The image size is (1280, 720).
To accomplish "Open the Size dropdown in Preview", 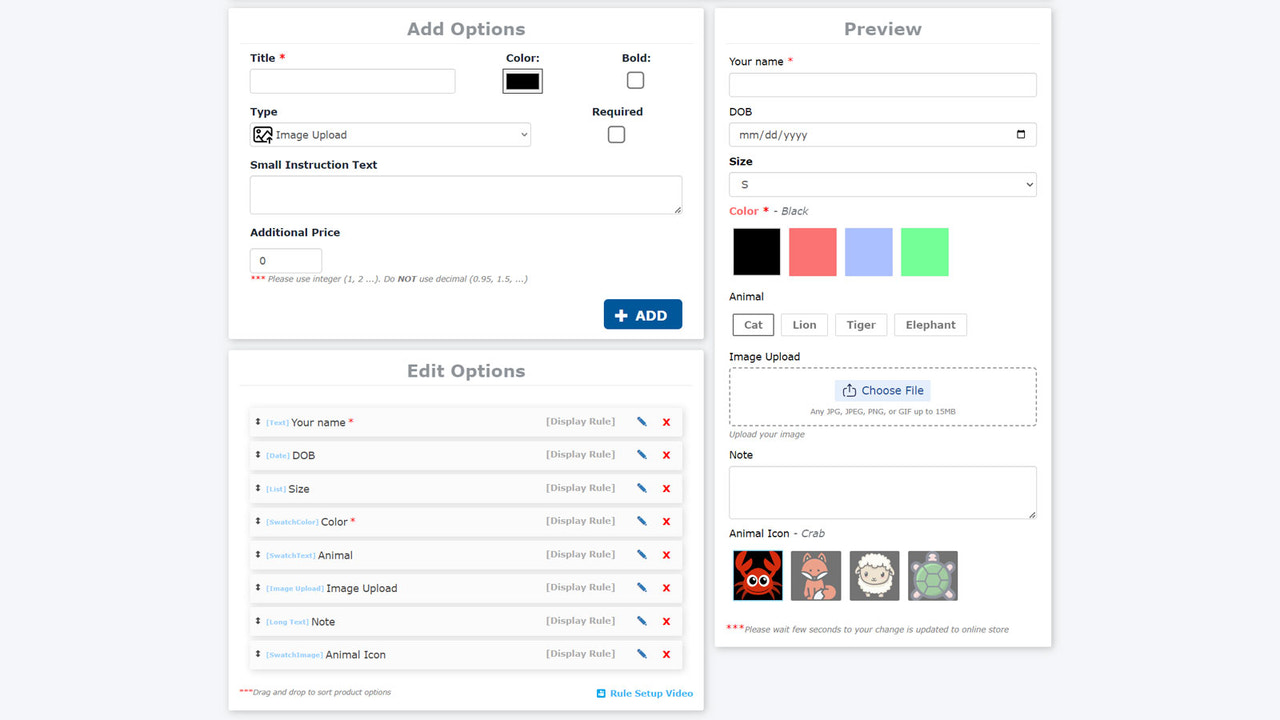I will (882, 184).
